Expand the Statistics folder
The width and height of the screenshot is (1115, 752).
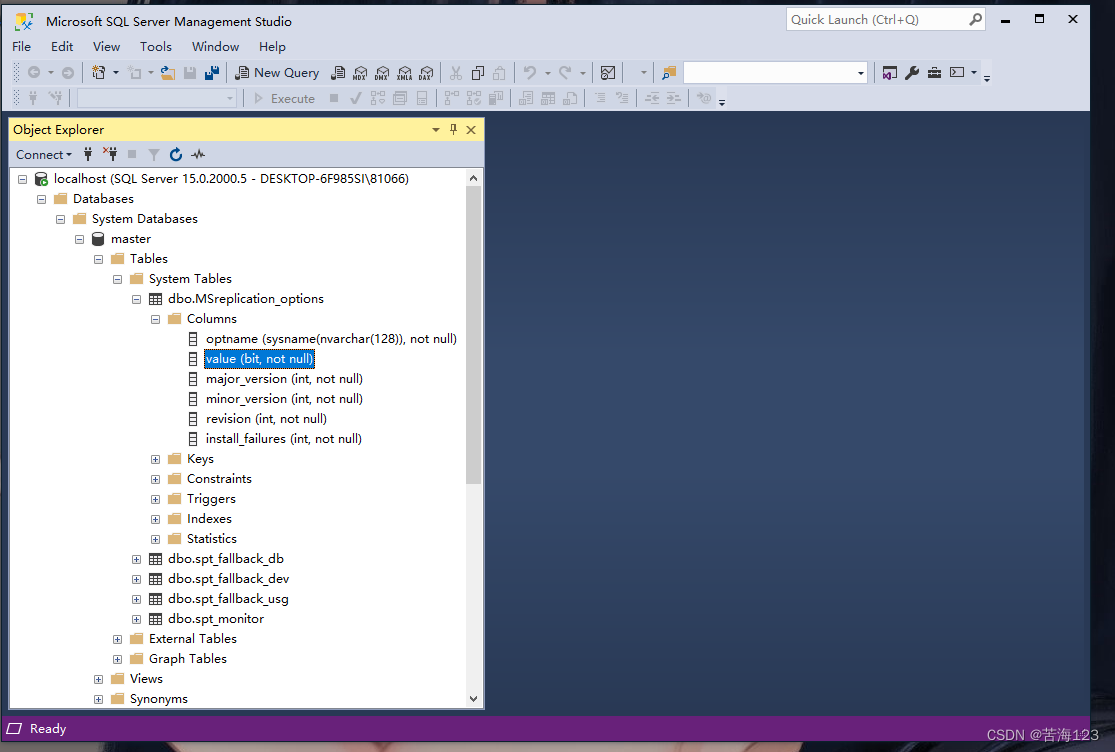tap(155, 539)
